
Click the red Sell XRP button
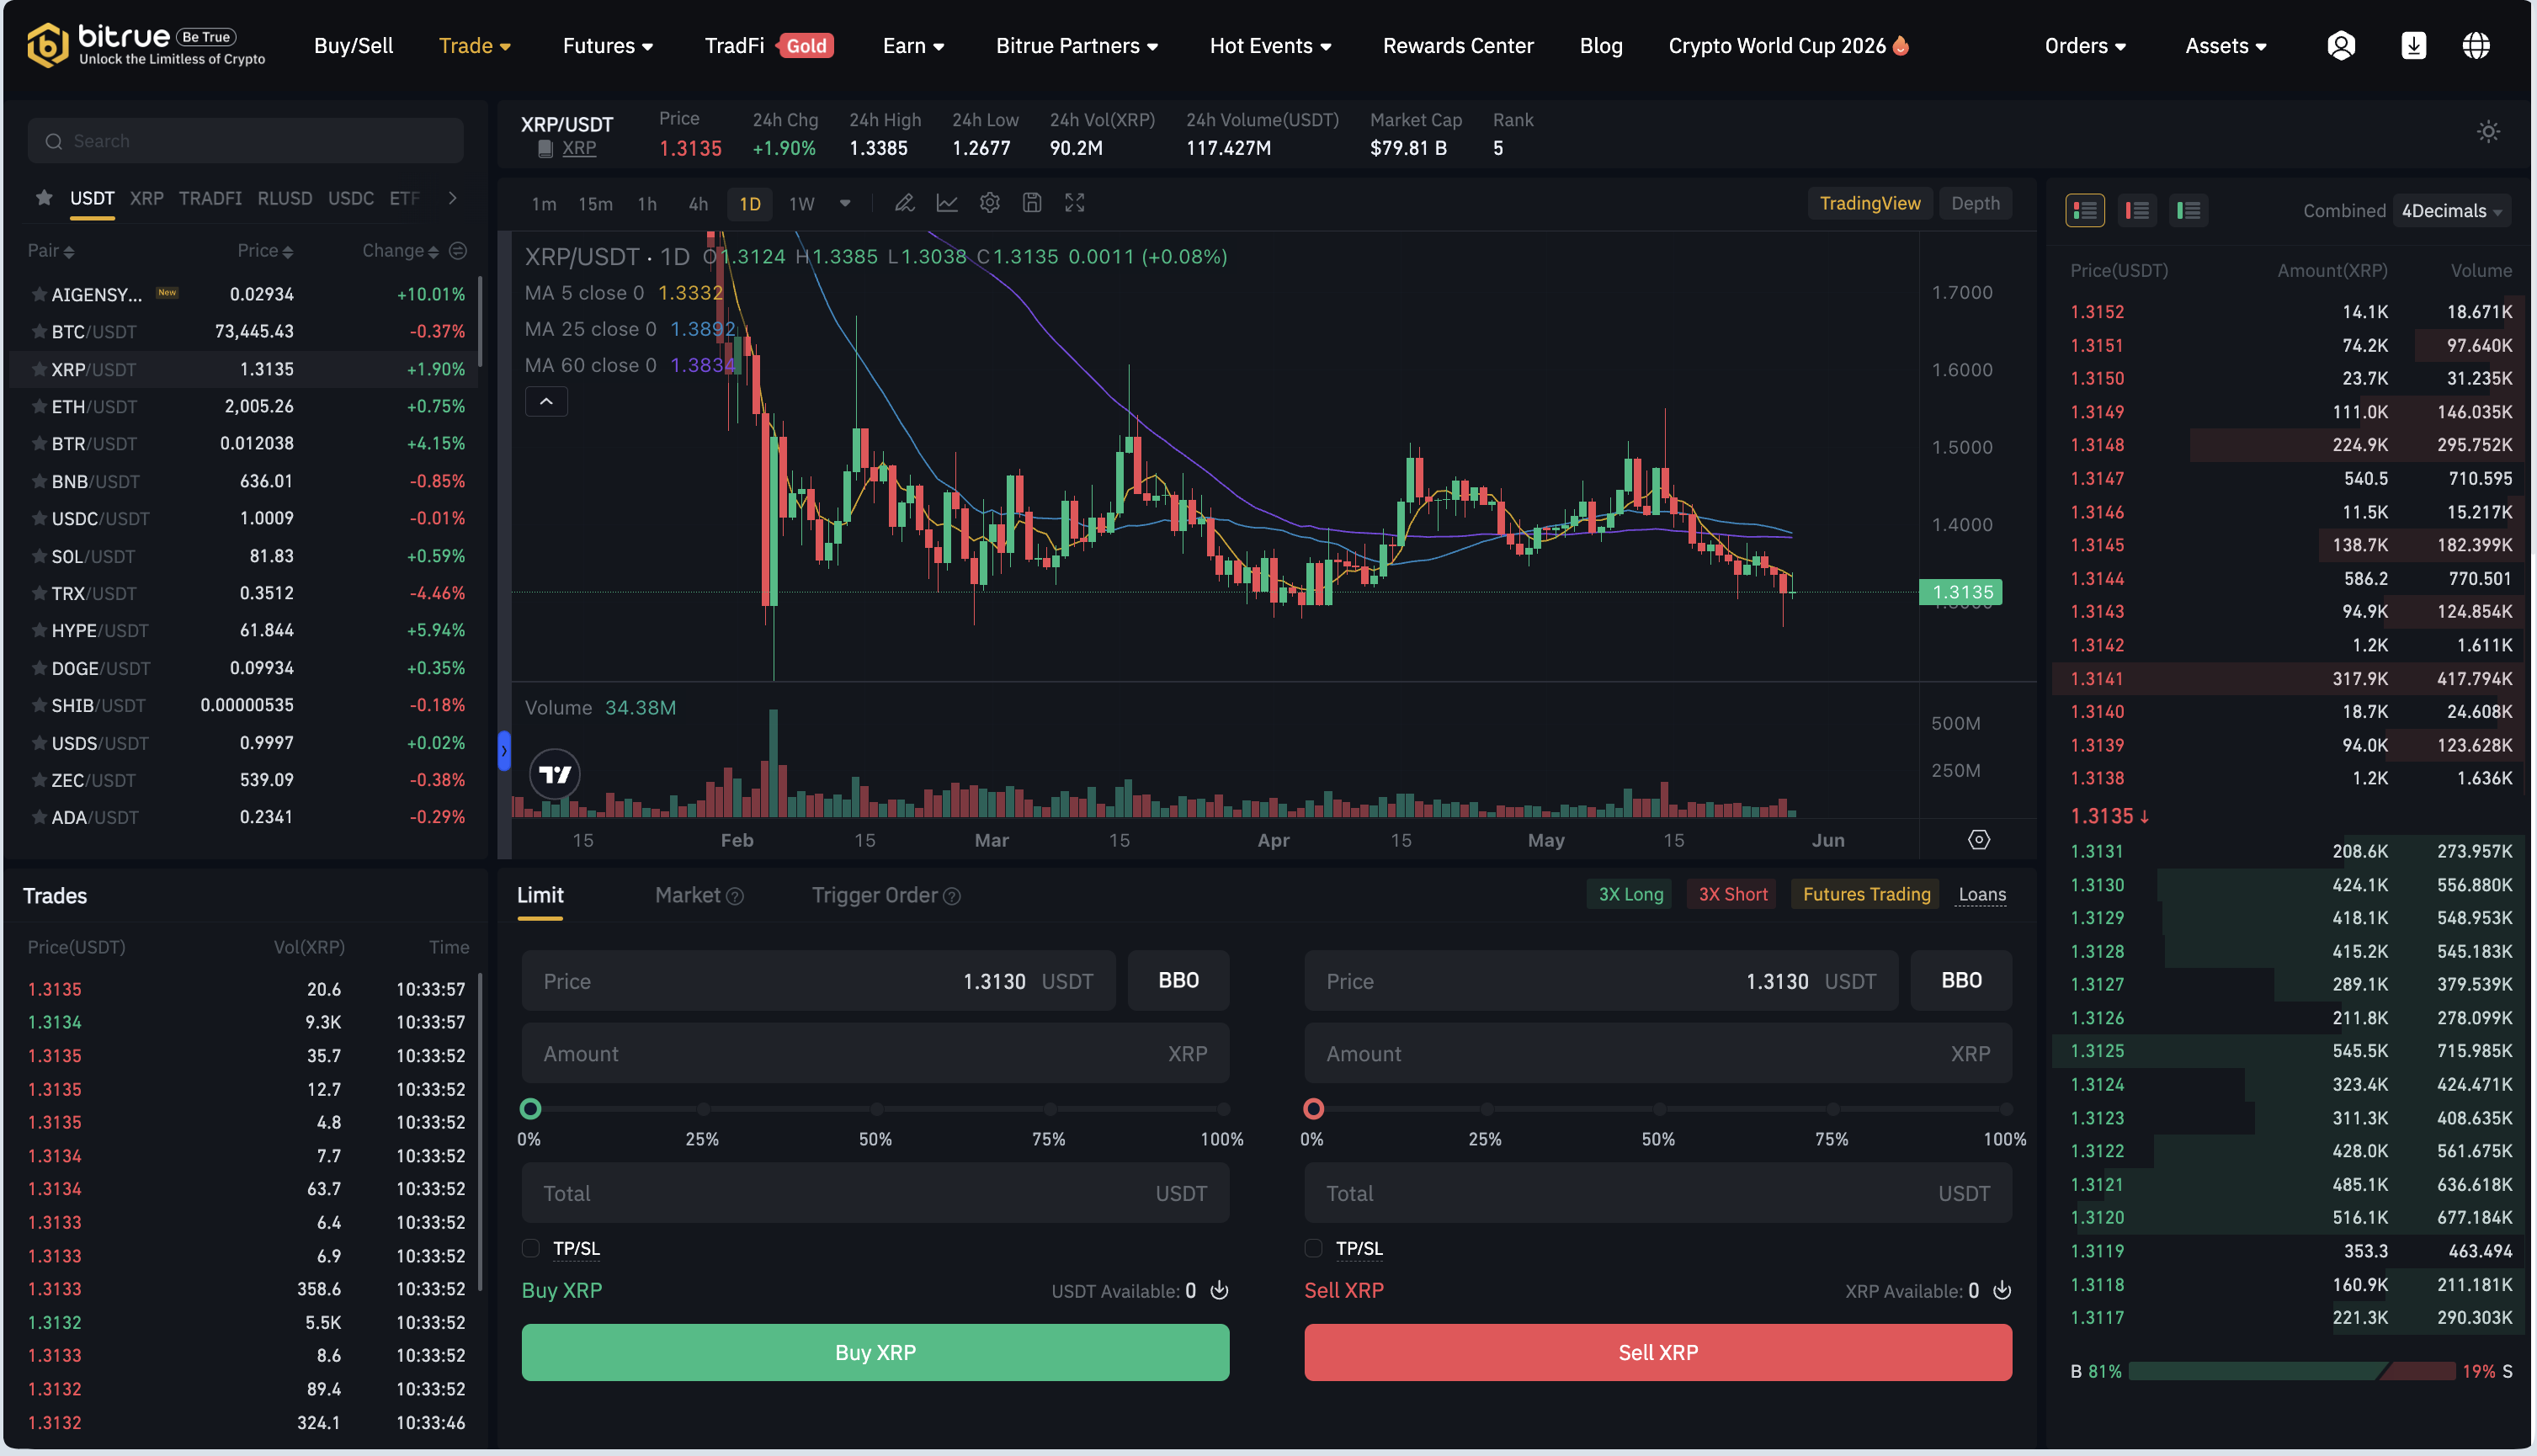click(x=1658, y=1353)
